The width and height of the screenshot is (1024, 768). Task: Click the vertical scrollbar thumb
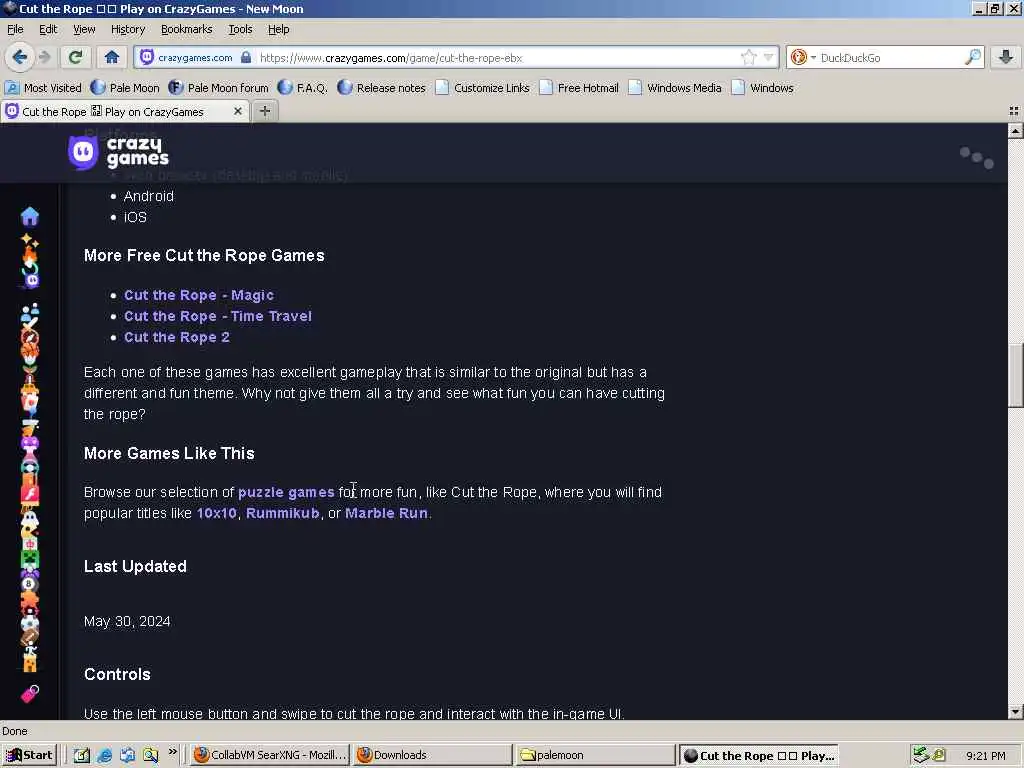point(1015,376)
